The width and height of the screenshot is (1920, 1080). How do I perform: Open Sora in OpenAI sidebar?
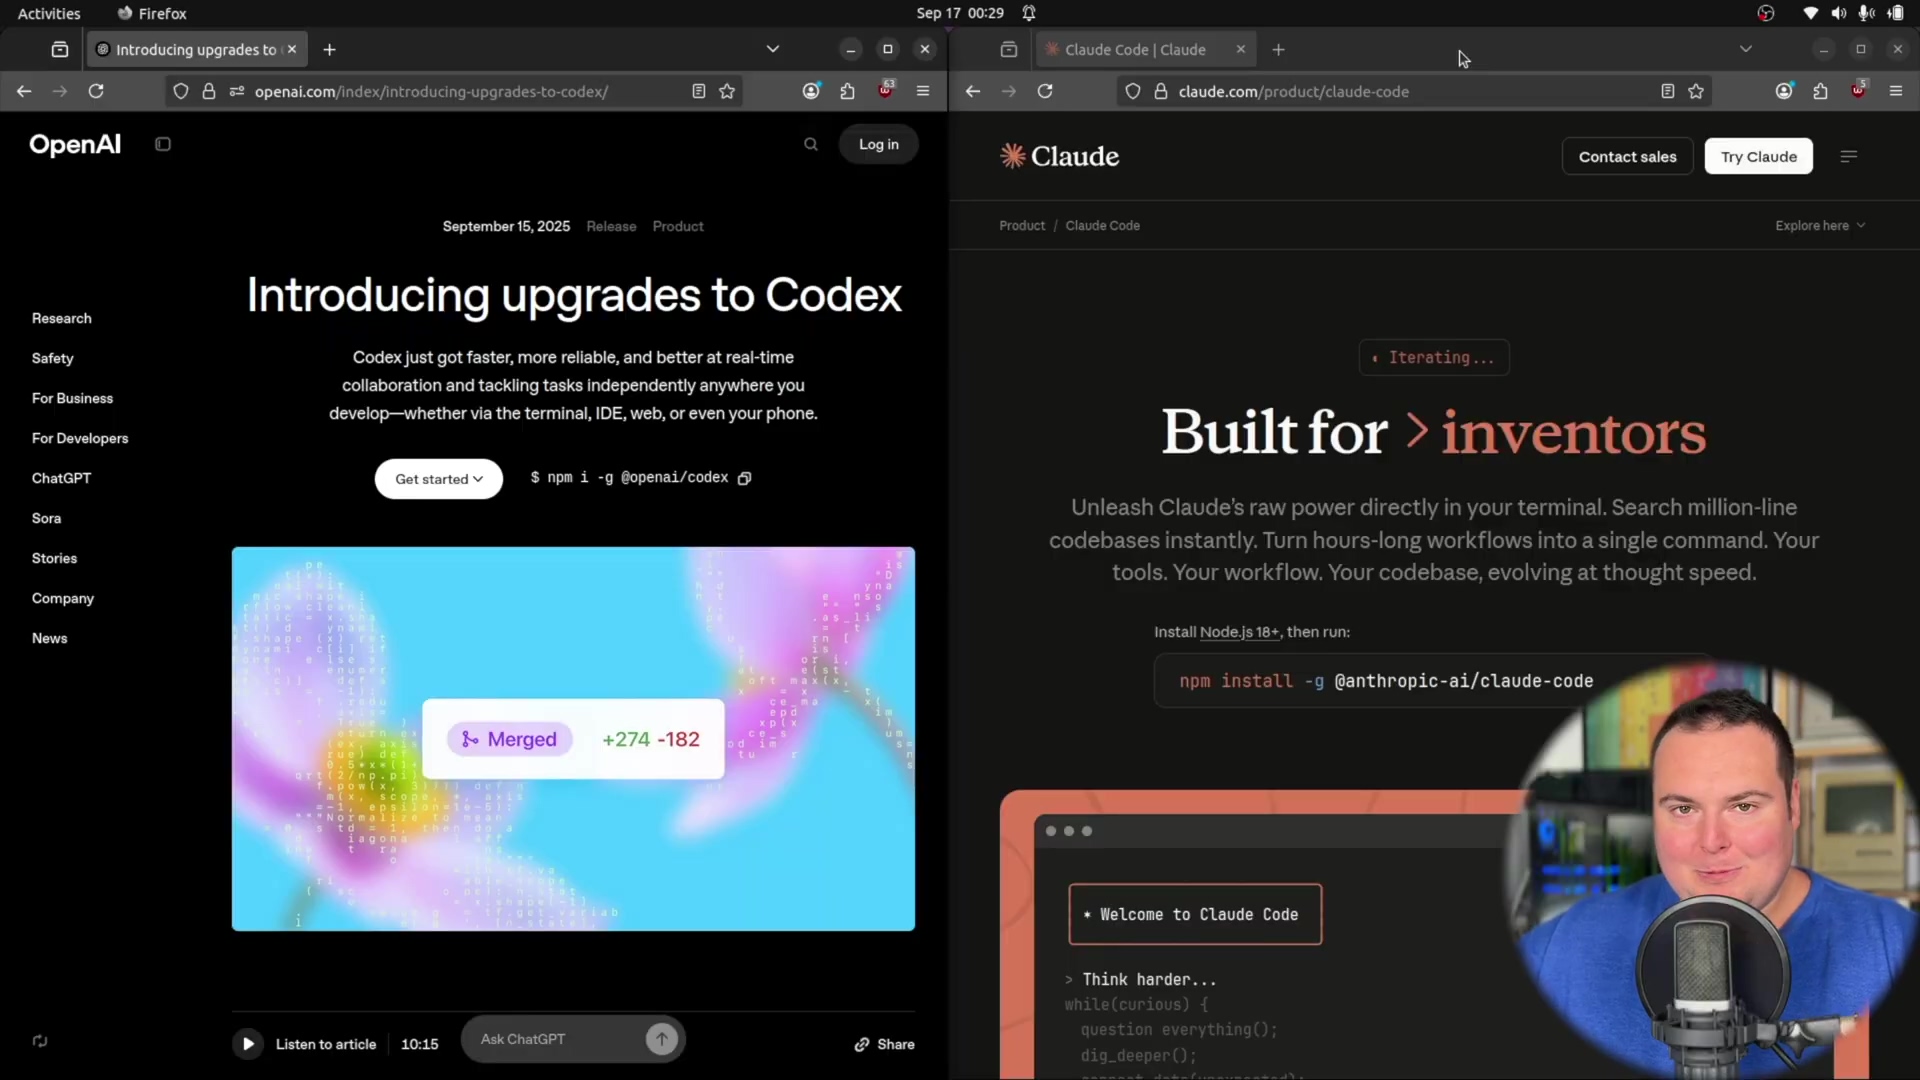[47, 518]
